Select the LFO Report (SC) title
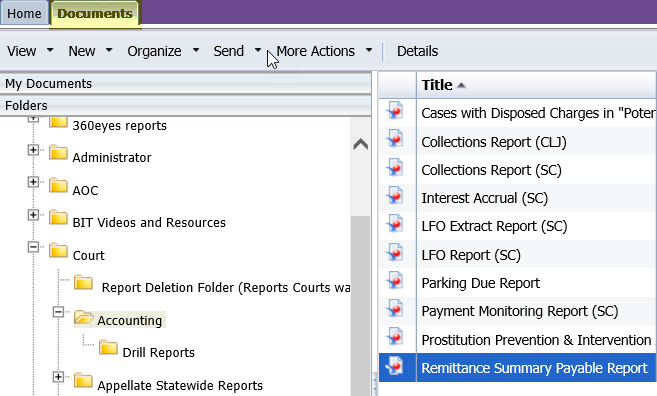The height and width of the screenshot is (396, 657). click(x=471, y=255)
